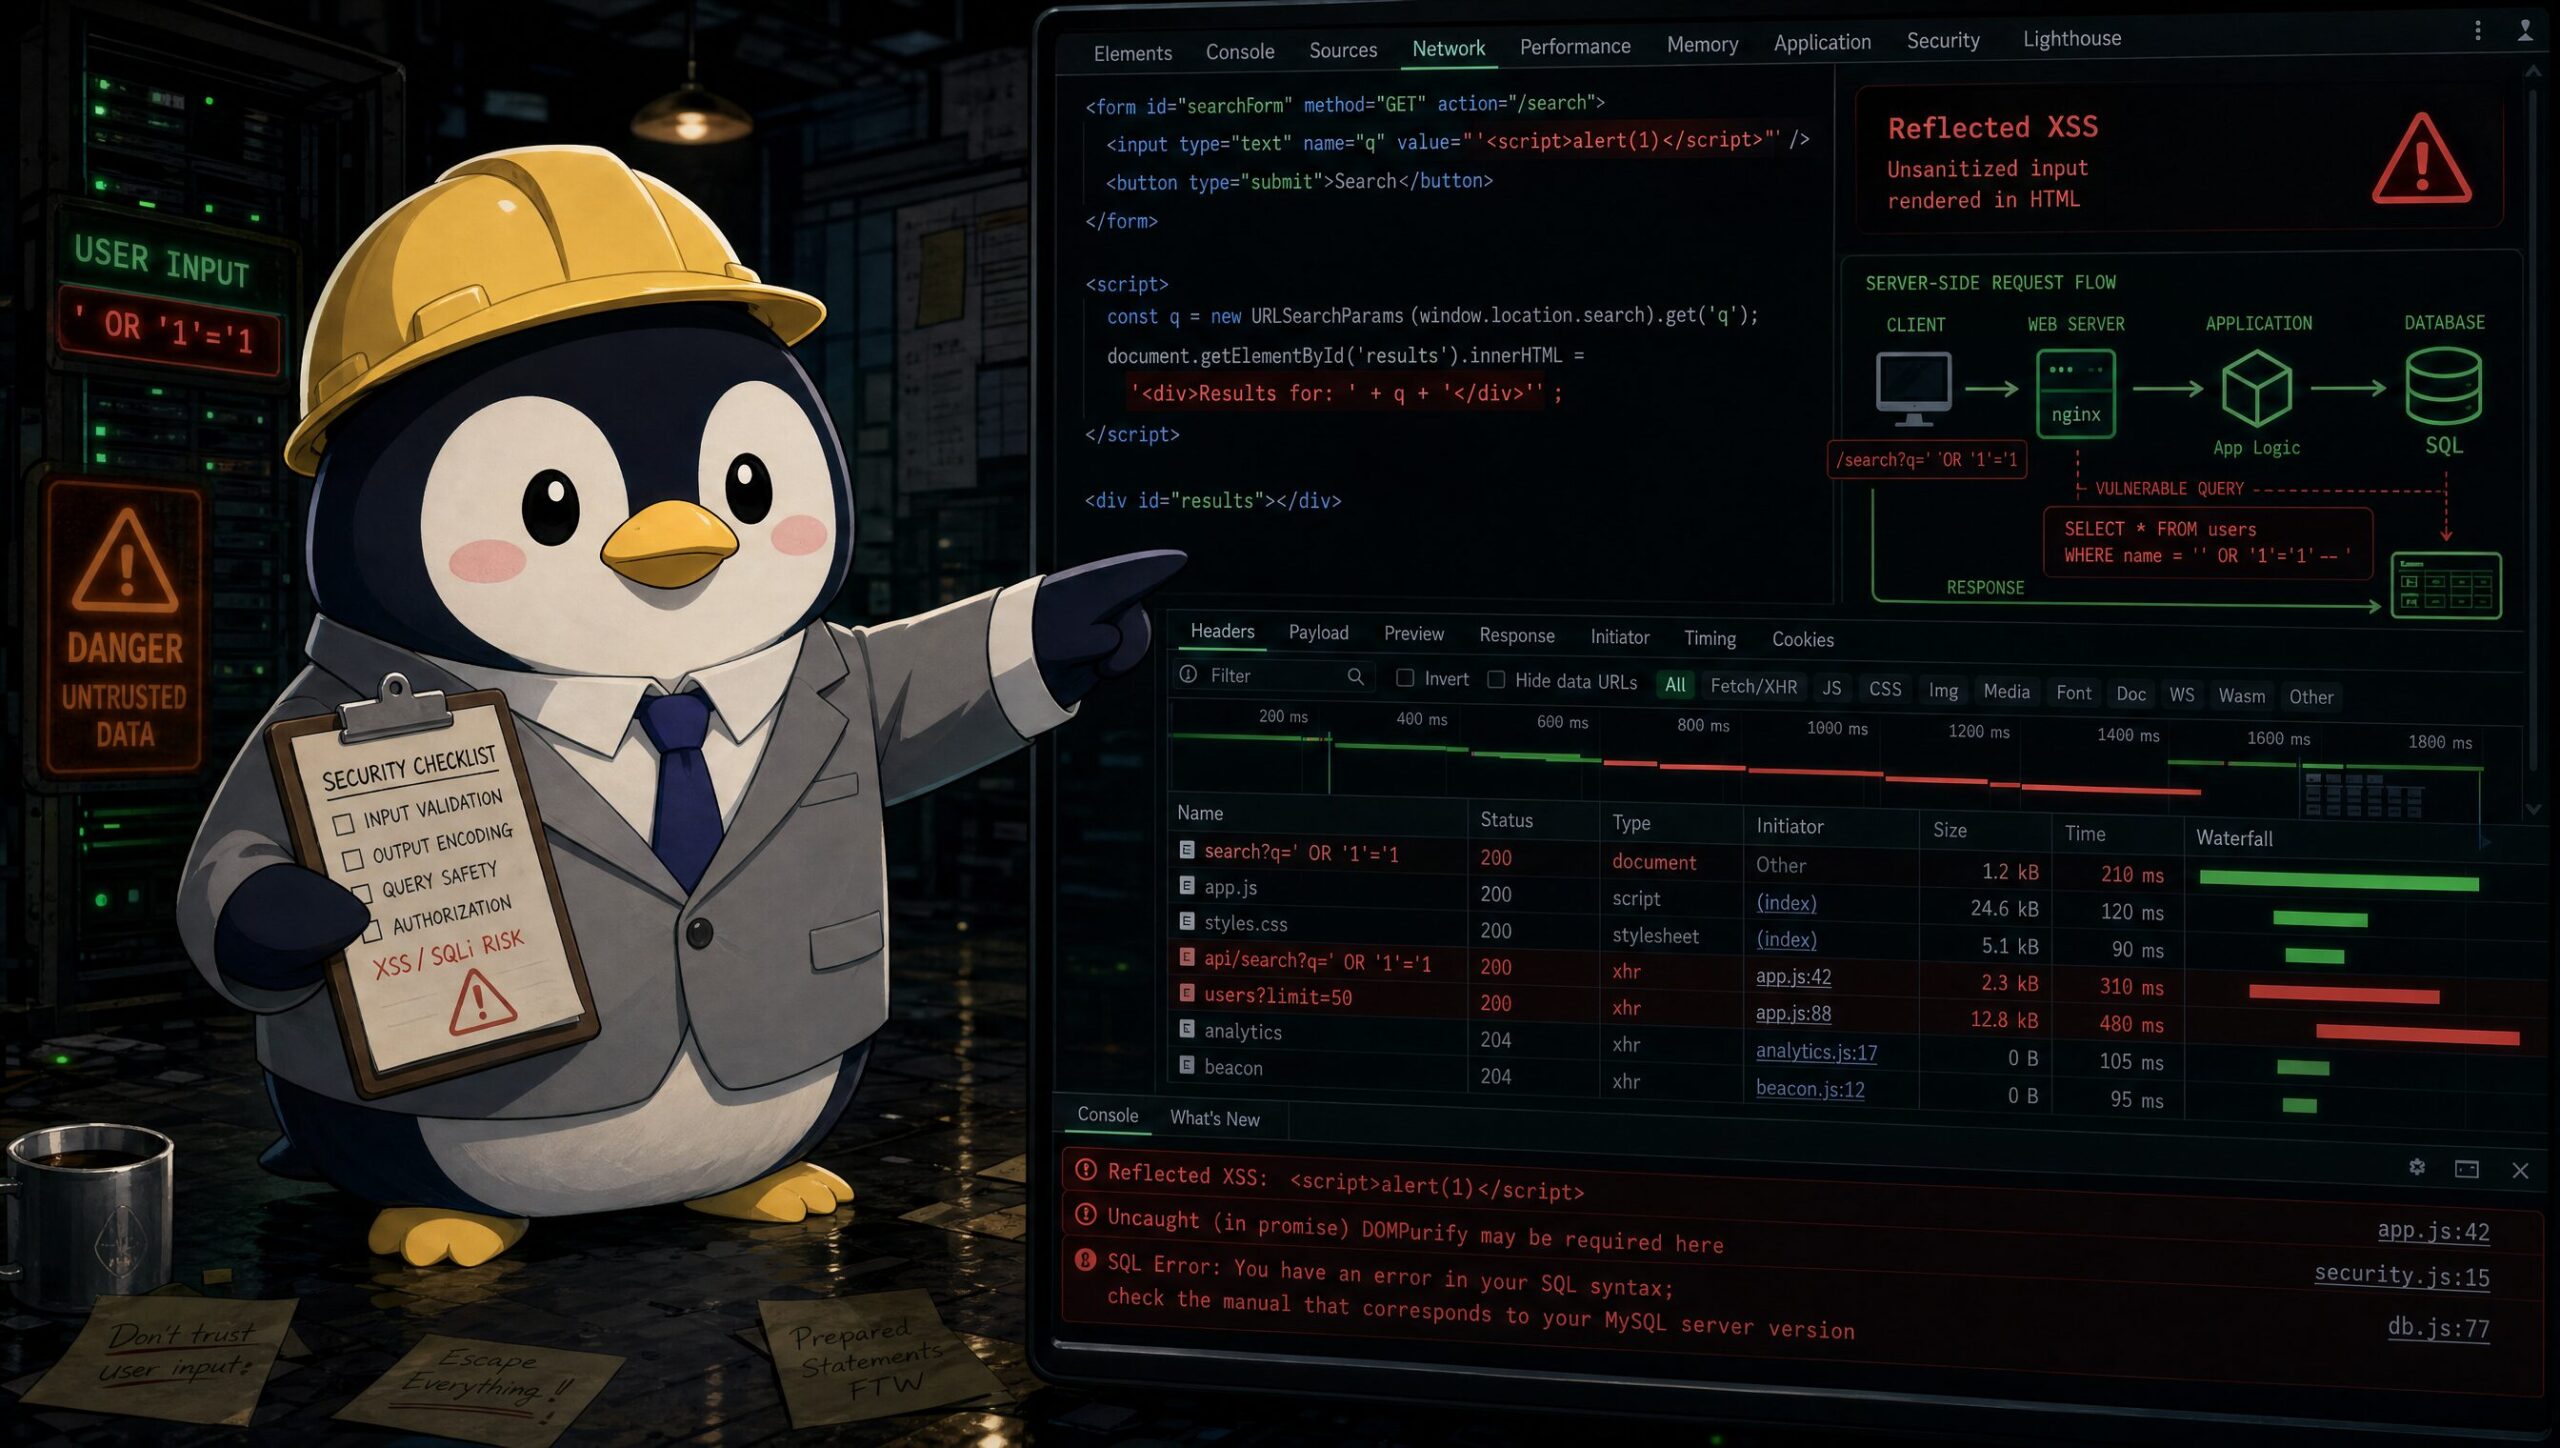Click the green marker line in timeline overview

point(1329,762)
